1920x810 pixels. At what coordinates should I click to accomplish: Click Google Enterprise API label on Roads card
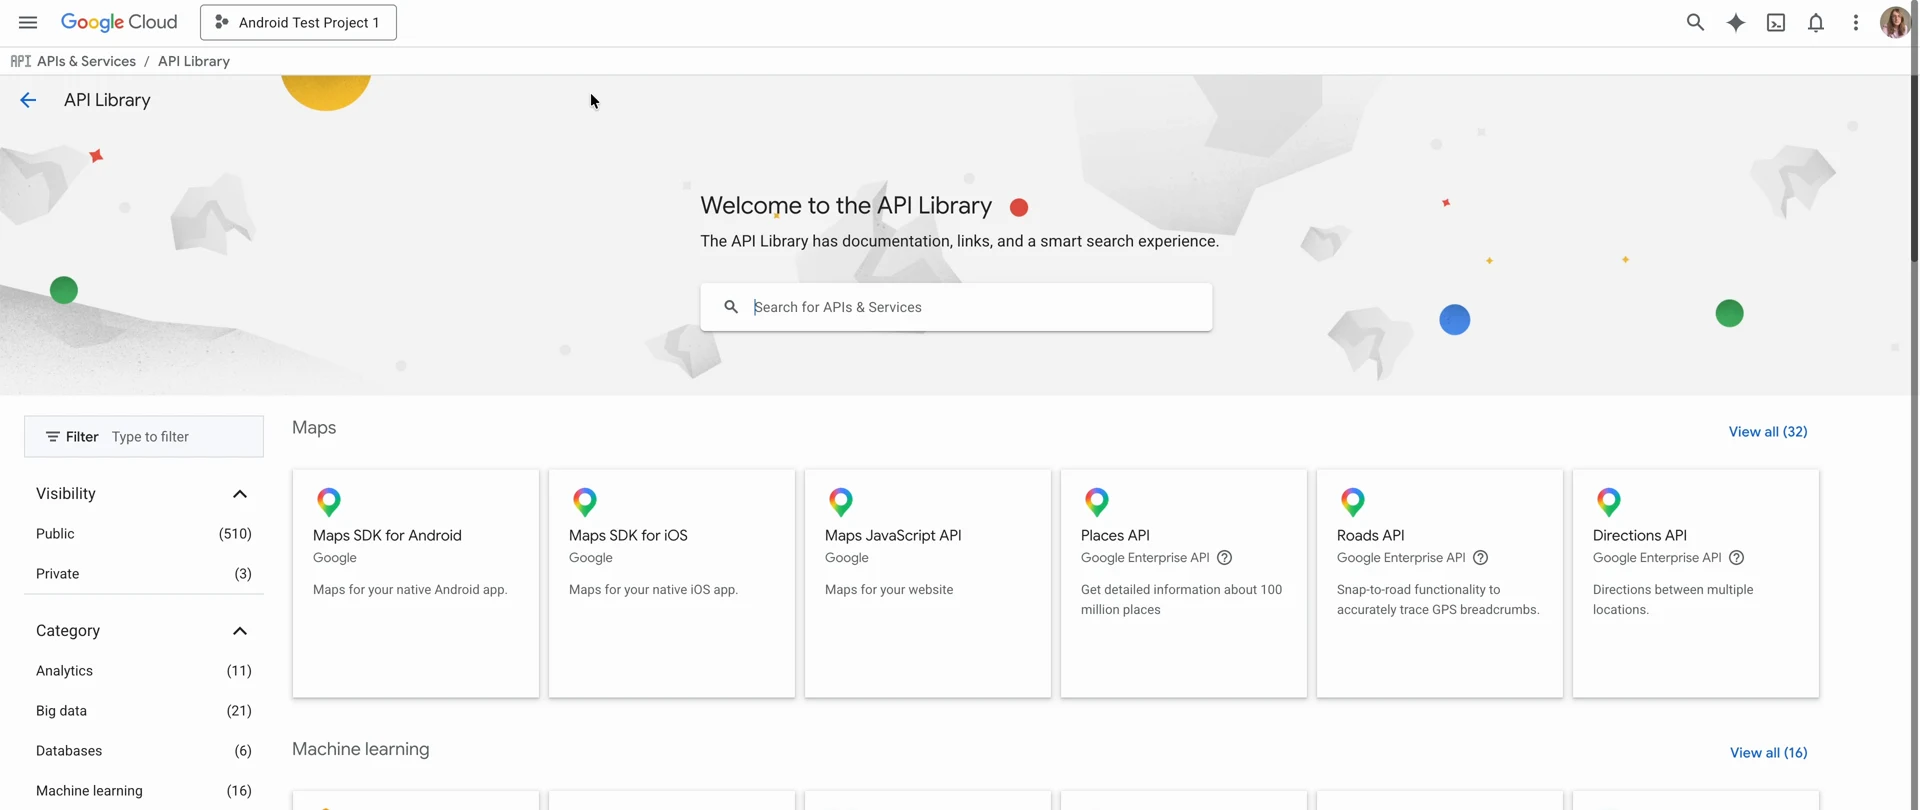coord(1401,558)
